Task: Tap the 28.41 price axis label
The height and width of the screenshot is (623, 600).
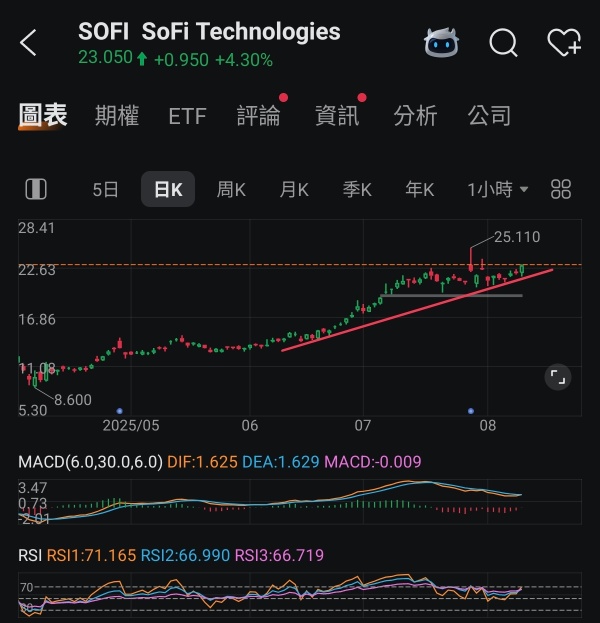Action: 37,228
